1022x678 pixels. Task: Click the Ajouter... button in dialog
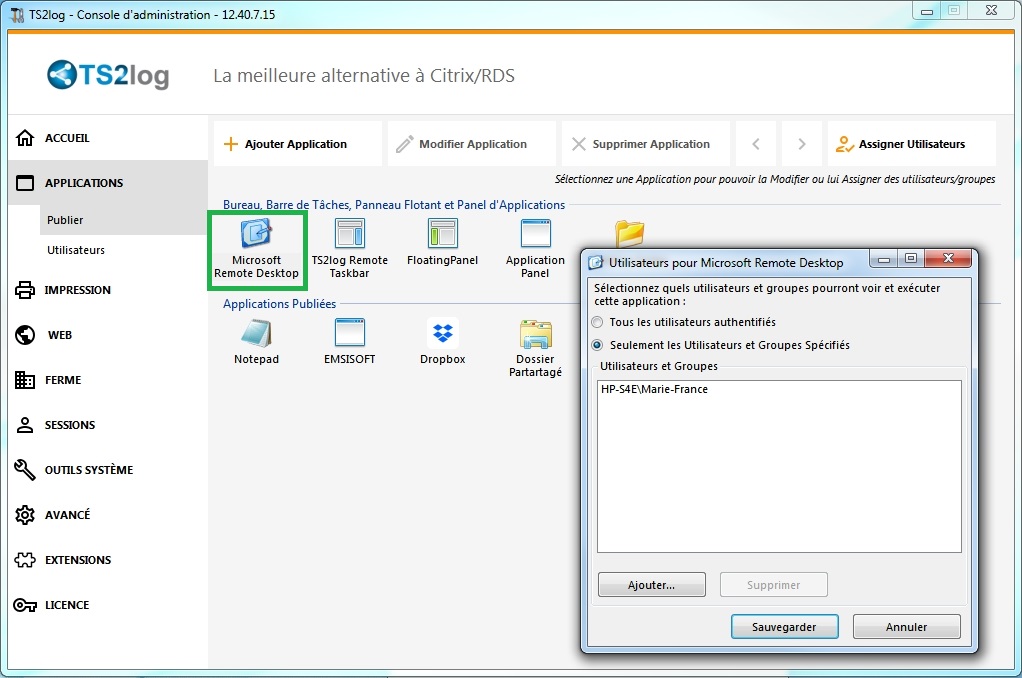(x=652, y=585)
